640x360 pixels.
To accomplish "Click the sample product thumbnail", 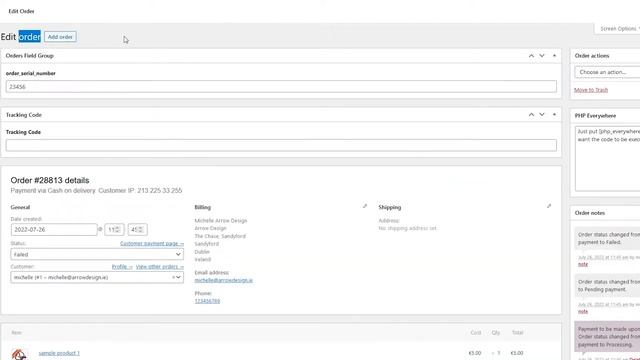I will (19, 354).
